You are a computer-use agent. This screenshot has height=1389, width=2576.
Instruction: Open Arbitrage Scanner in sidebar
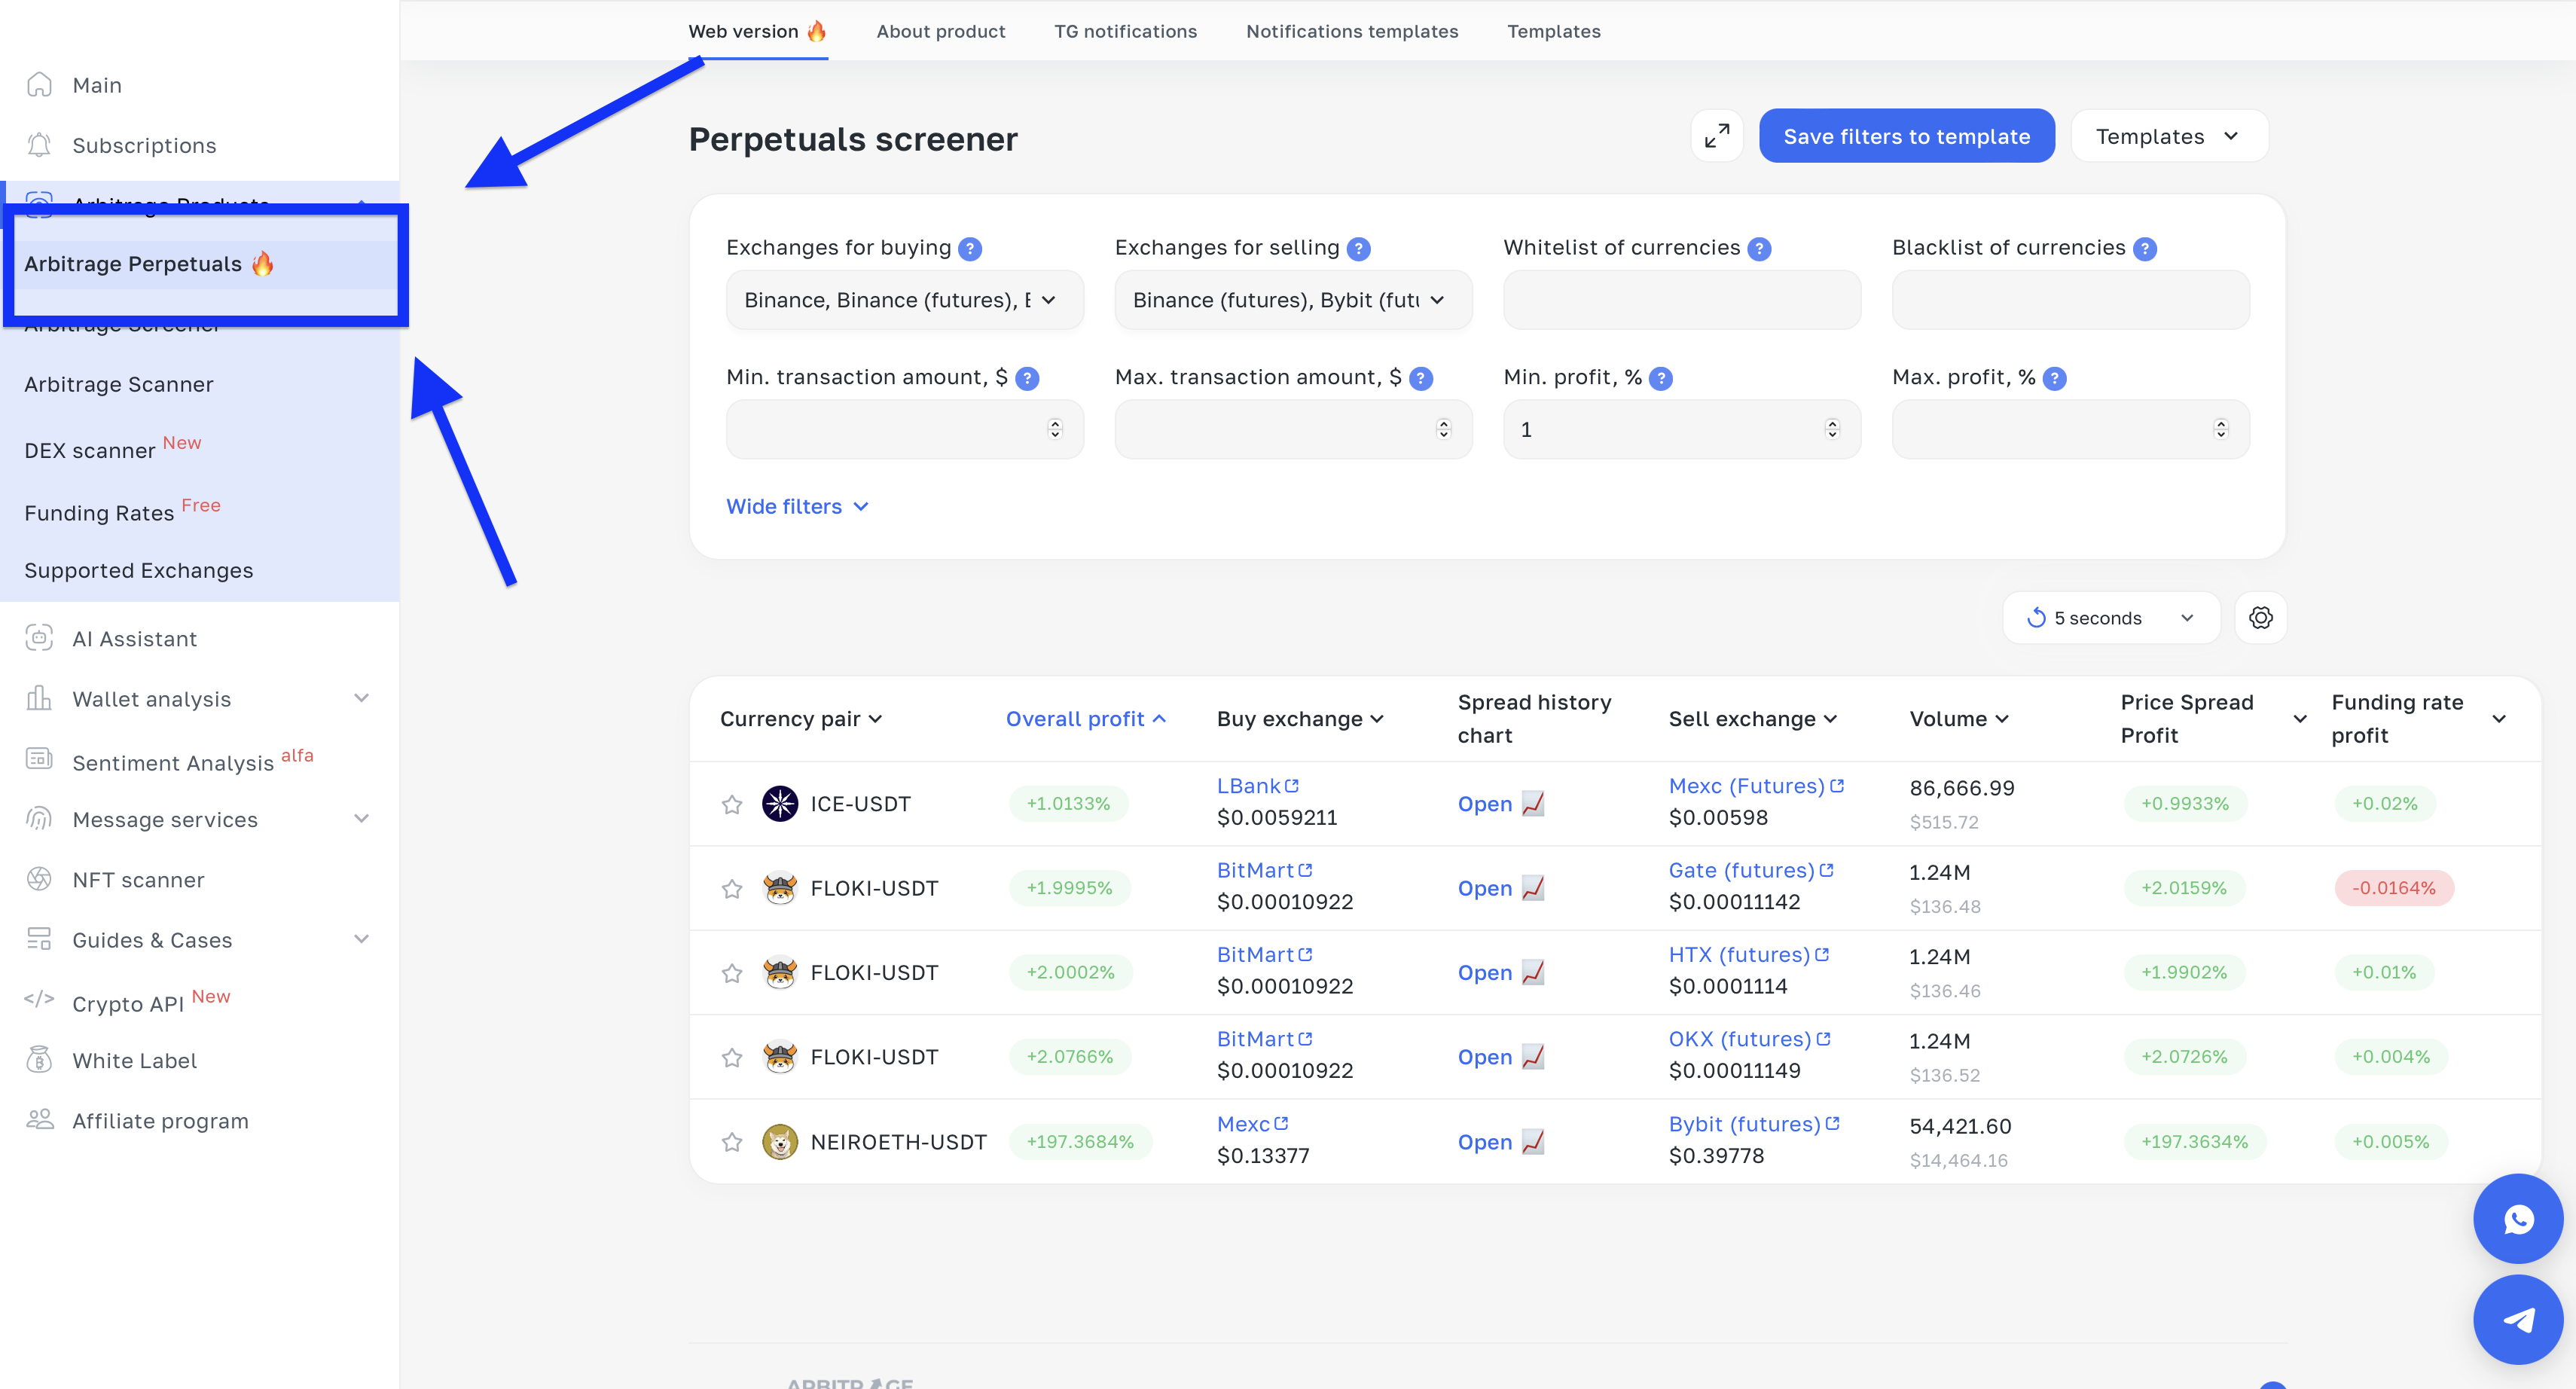point(119,384)
